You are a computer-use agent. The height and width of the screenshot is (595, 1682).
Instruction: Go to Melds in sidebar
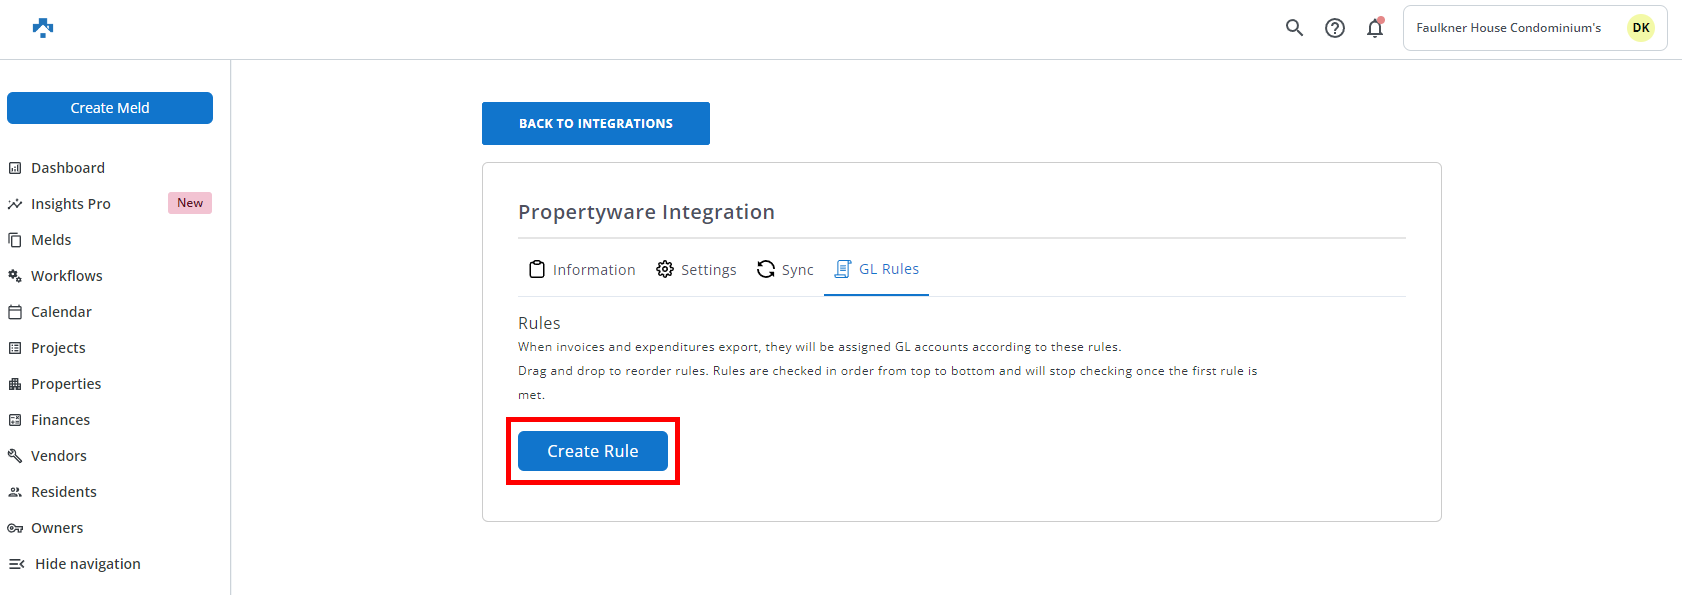(51, 240)
